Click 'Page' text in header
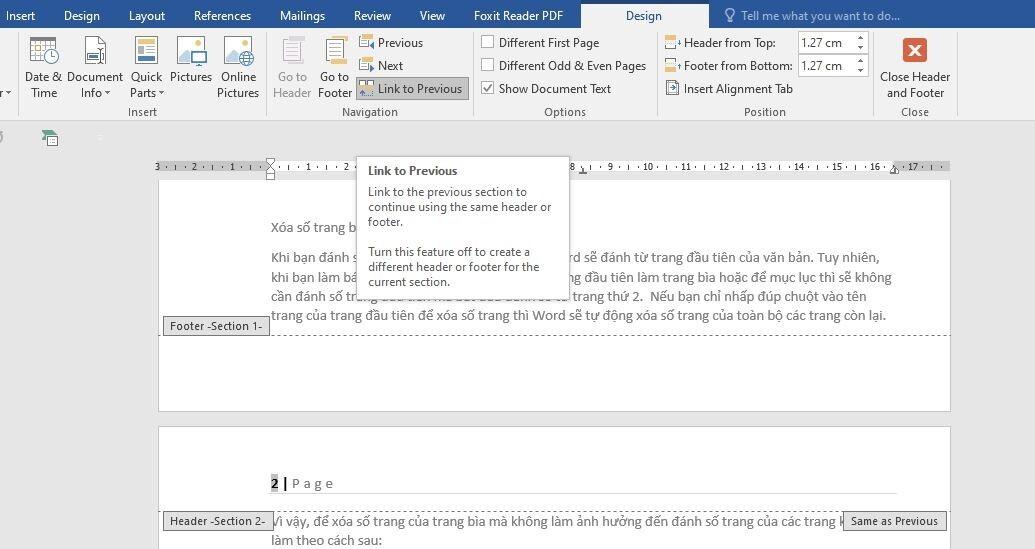 coord(312,484)
